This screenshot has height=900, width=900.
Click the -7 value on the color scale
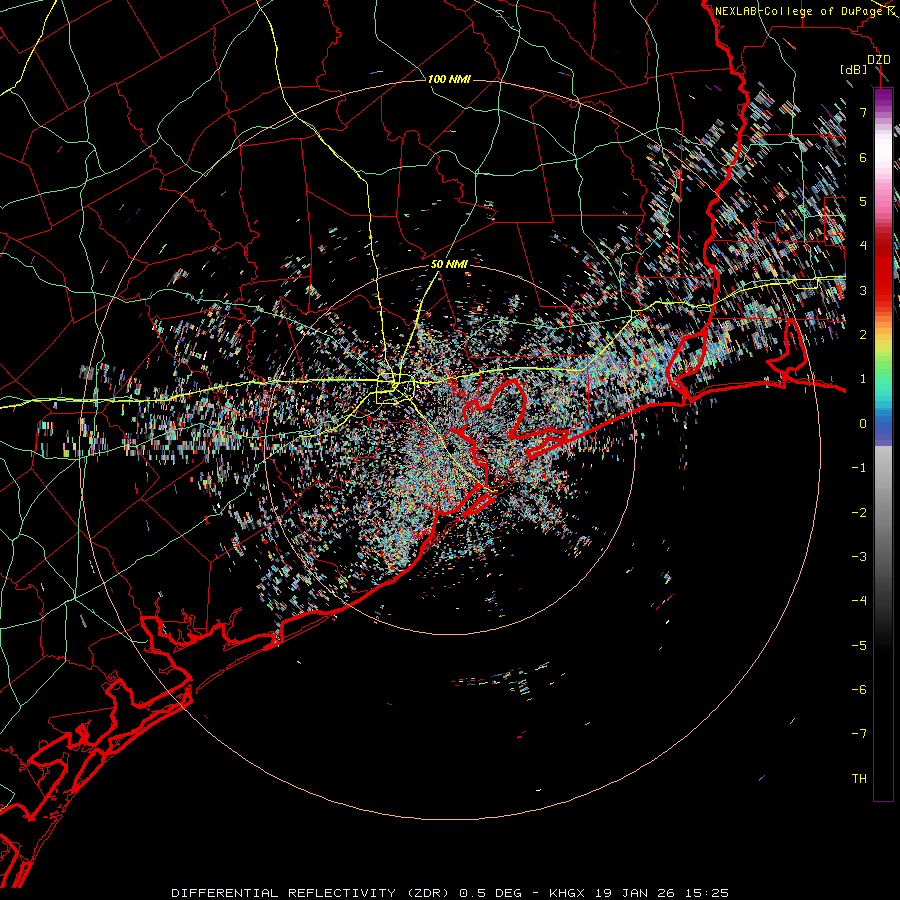859,734
